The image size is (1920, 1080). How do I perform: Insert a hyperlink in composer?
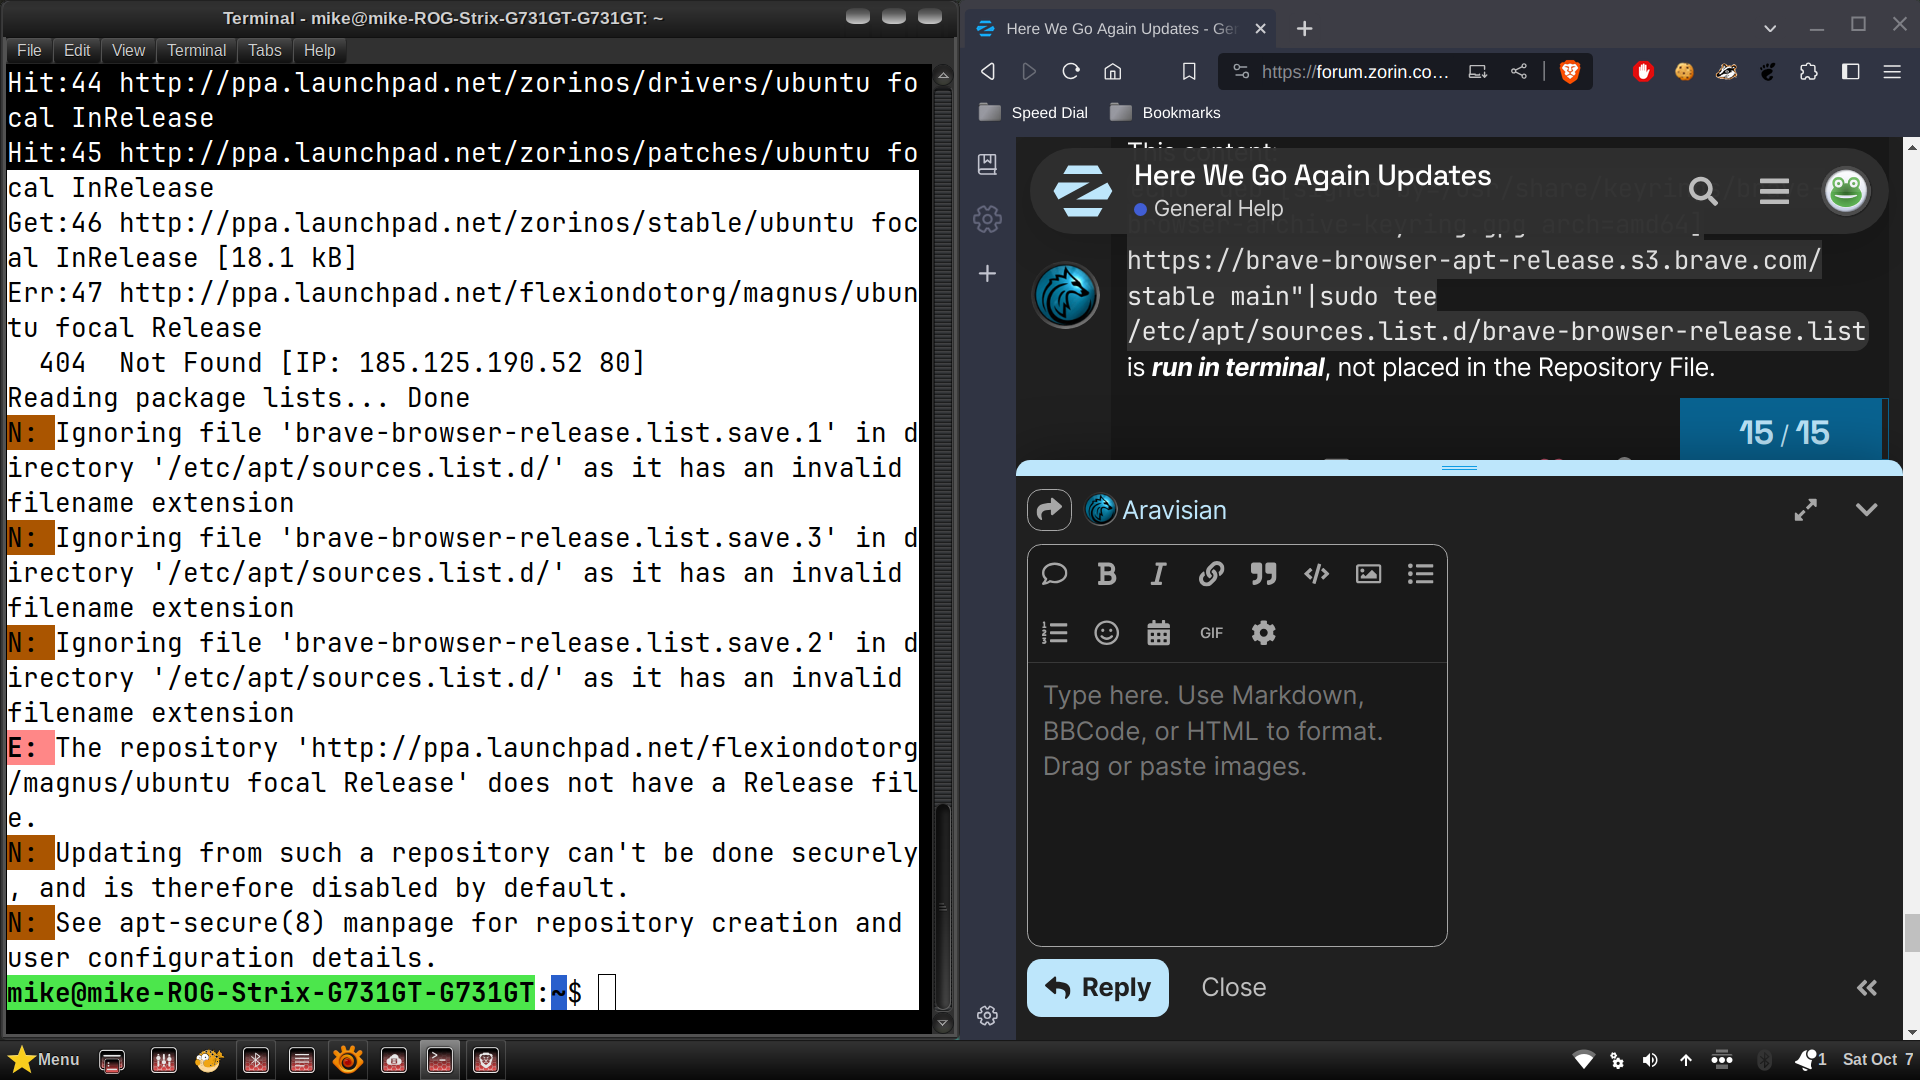pos(1211,574)
